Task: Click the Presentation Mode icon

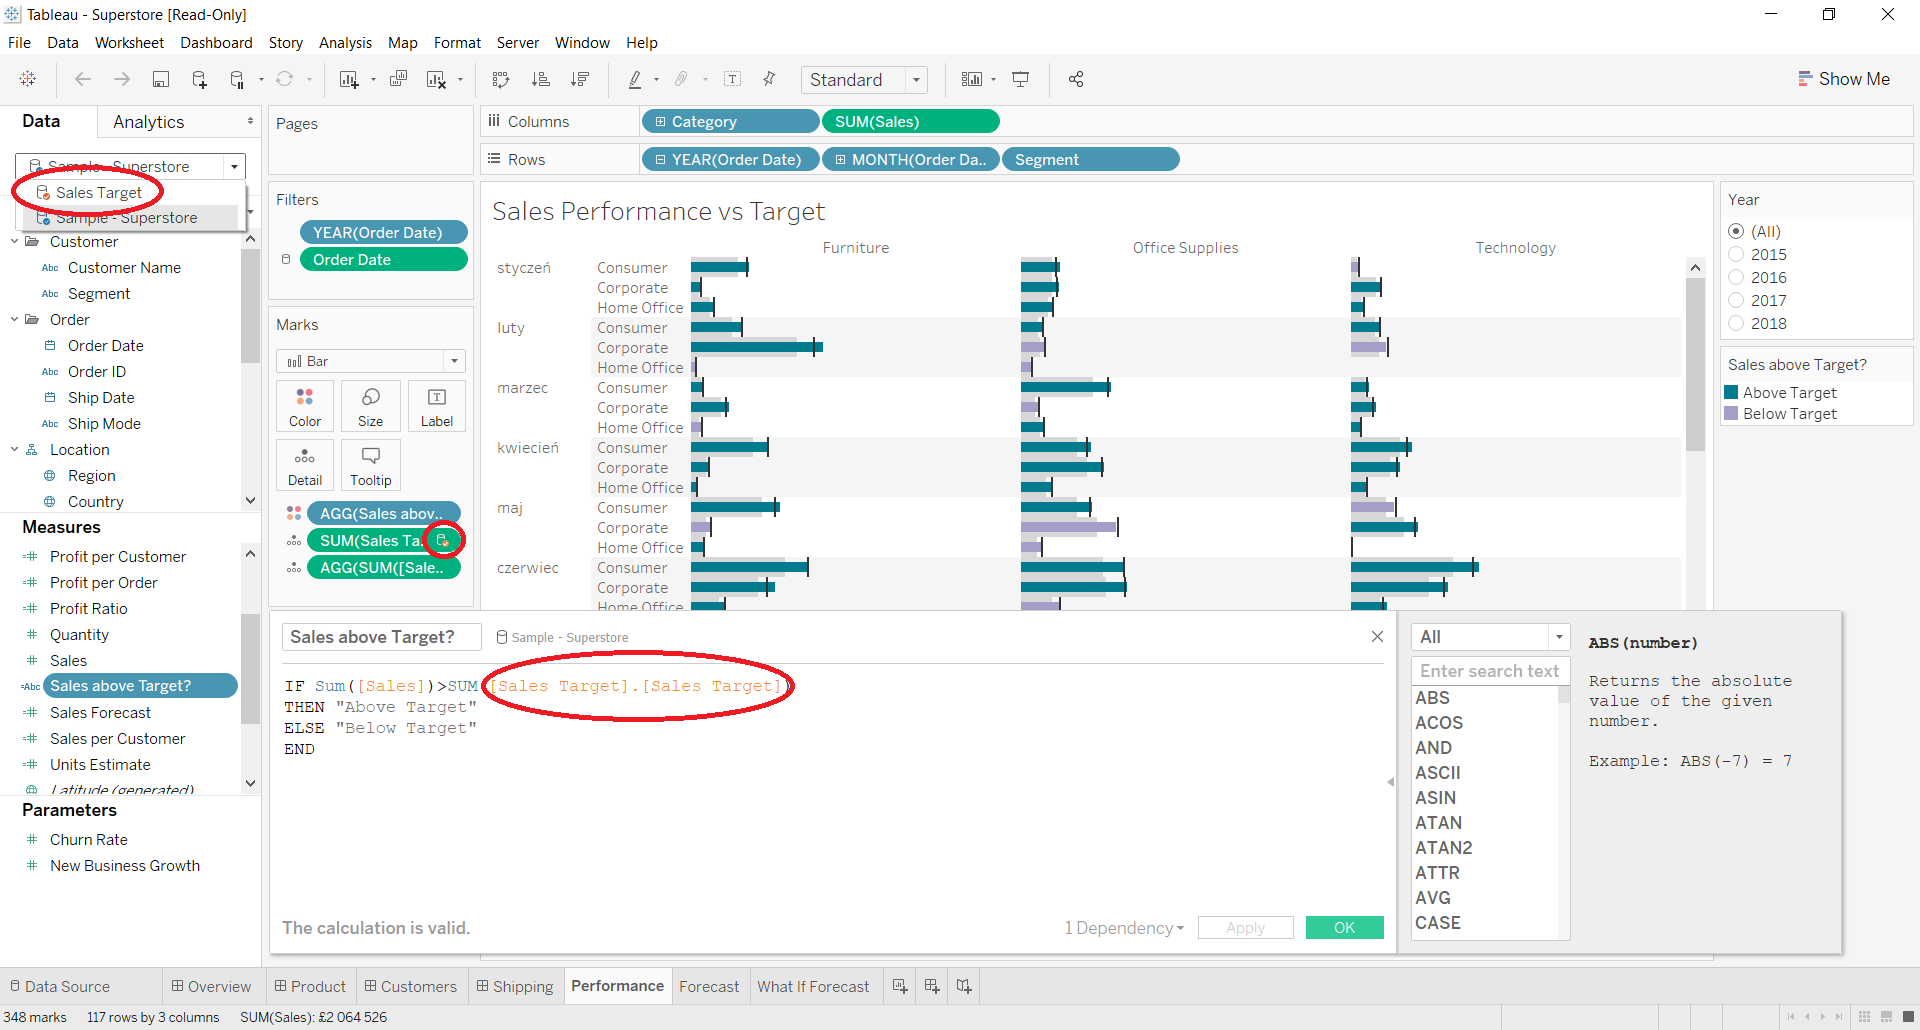Action: tap(1020, 80)
